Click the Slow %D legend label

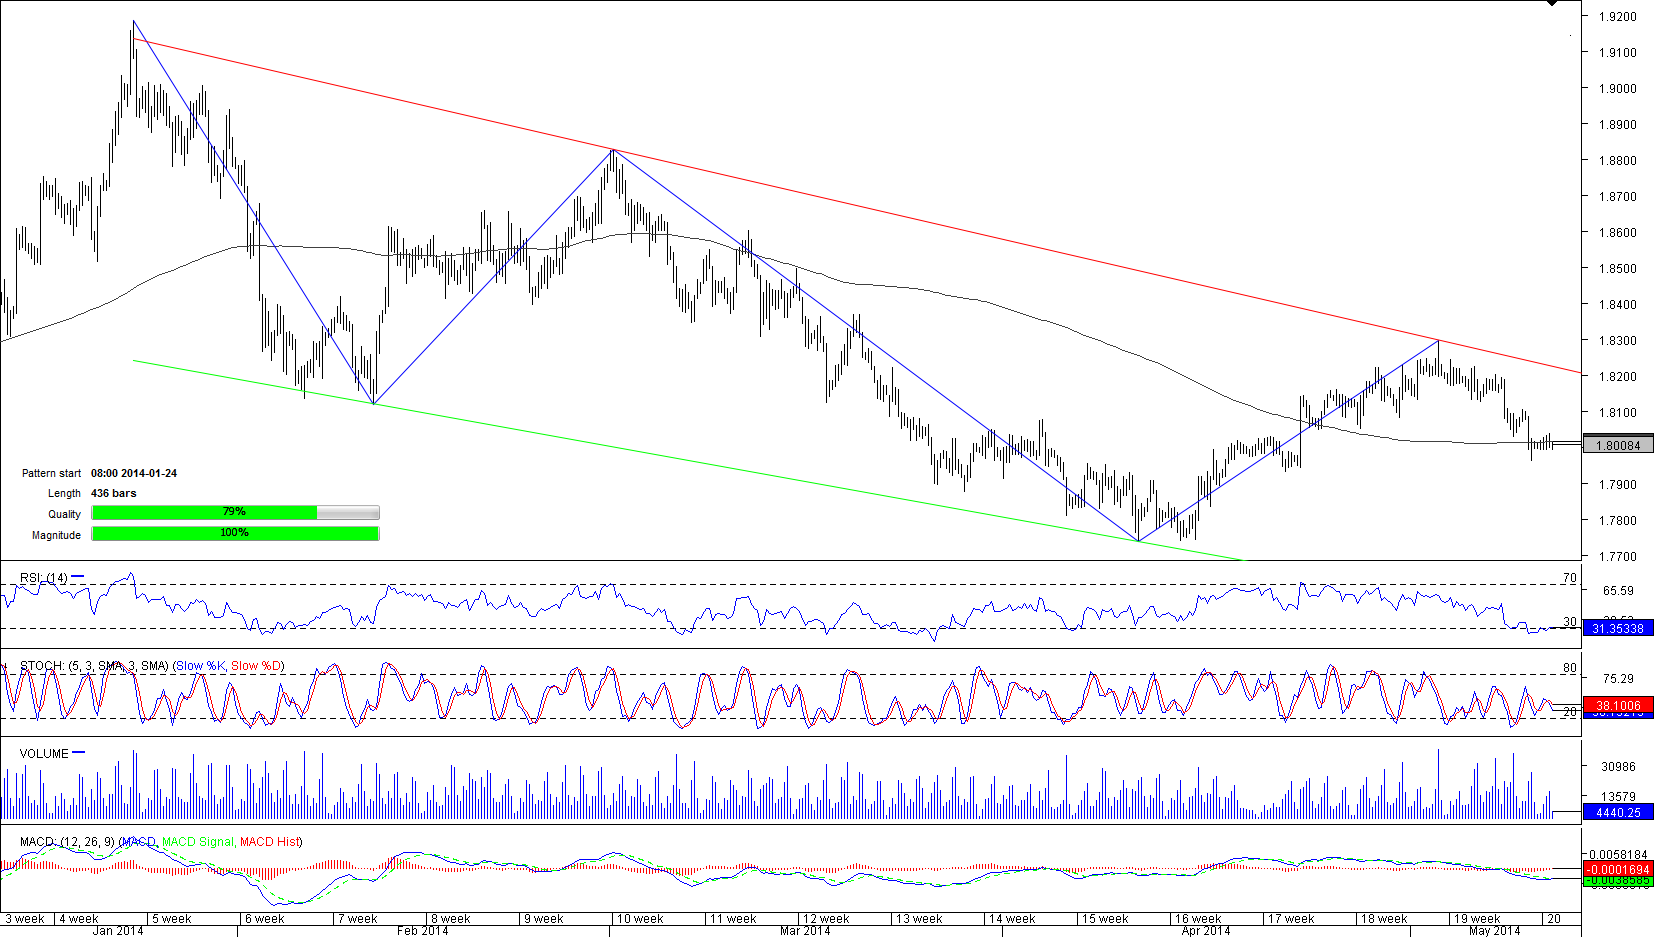click(256, 665)
